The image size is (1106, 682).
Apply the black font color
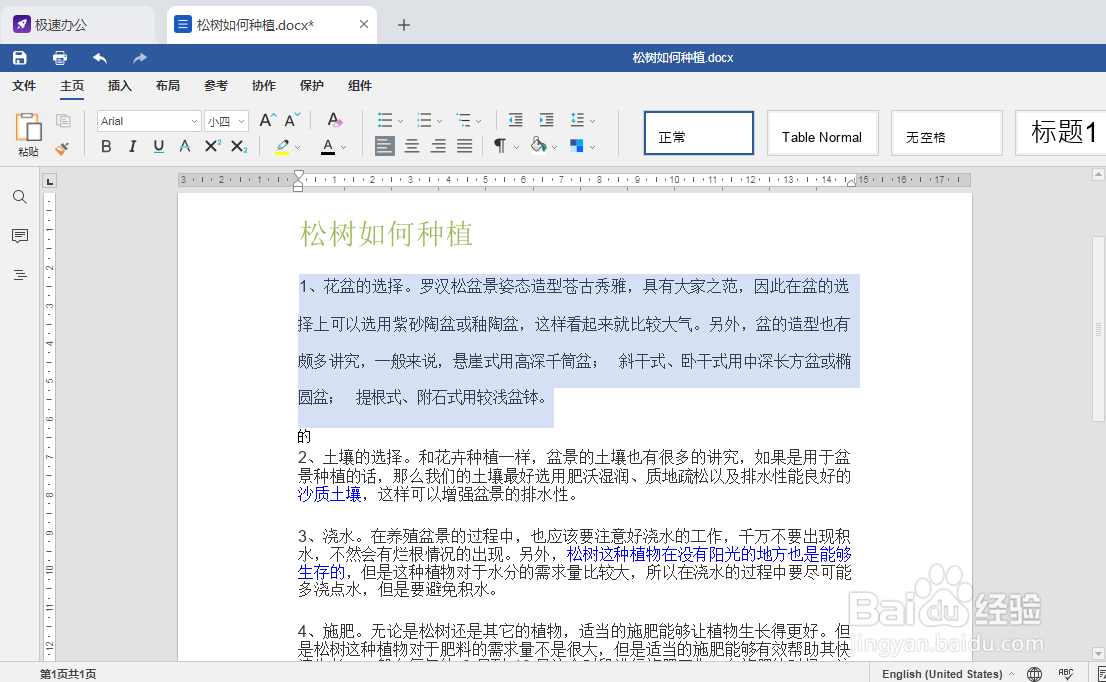tap(328, 147)
